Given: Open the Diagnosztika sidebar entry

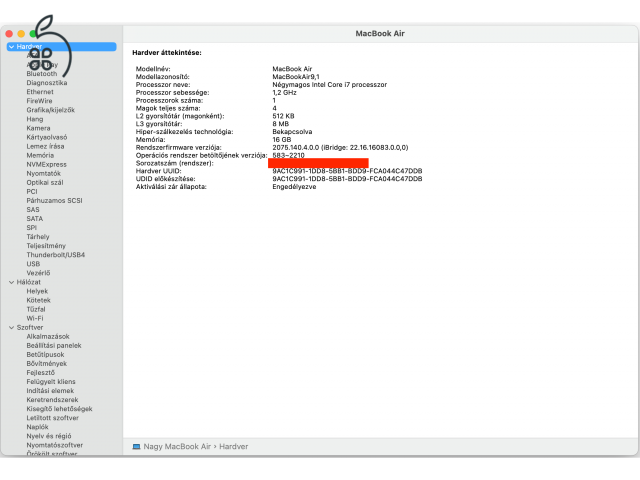Looking at the screenshot, I should (47, 83).
